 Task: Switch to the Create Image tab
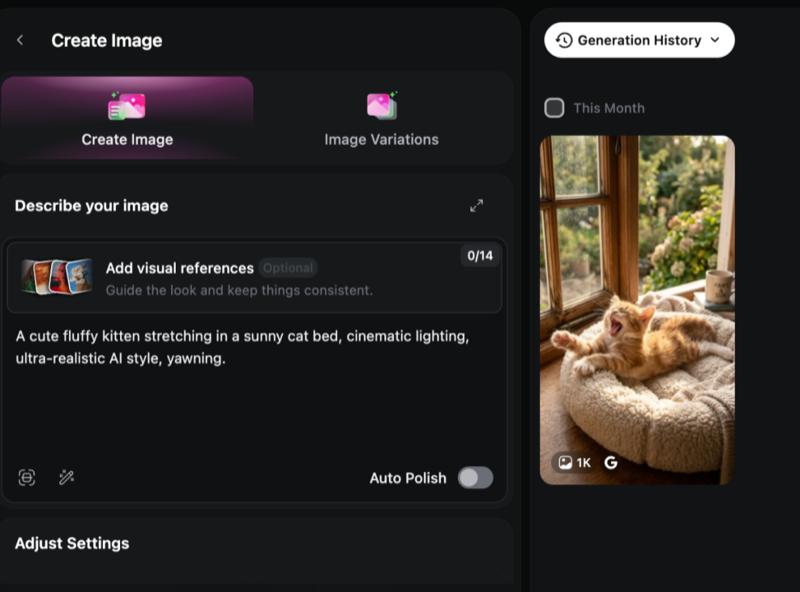127,118
